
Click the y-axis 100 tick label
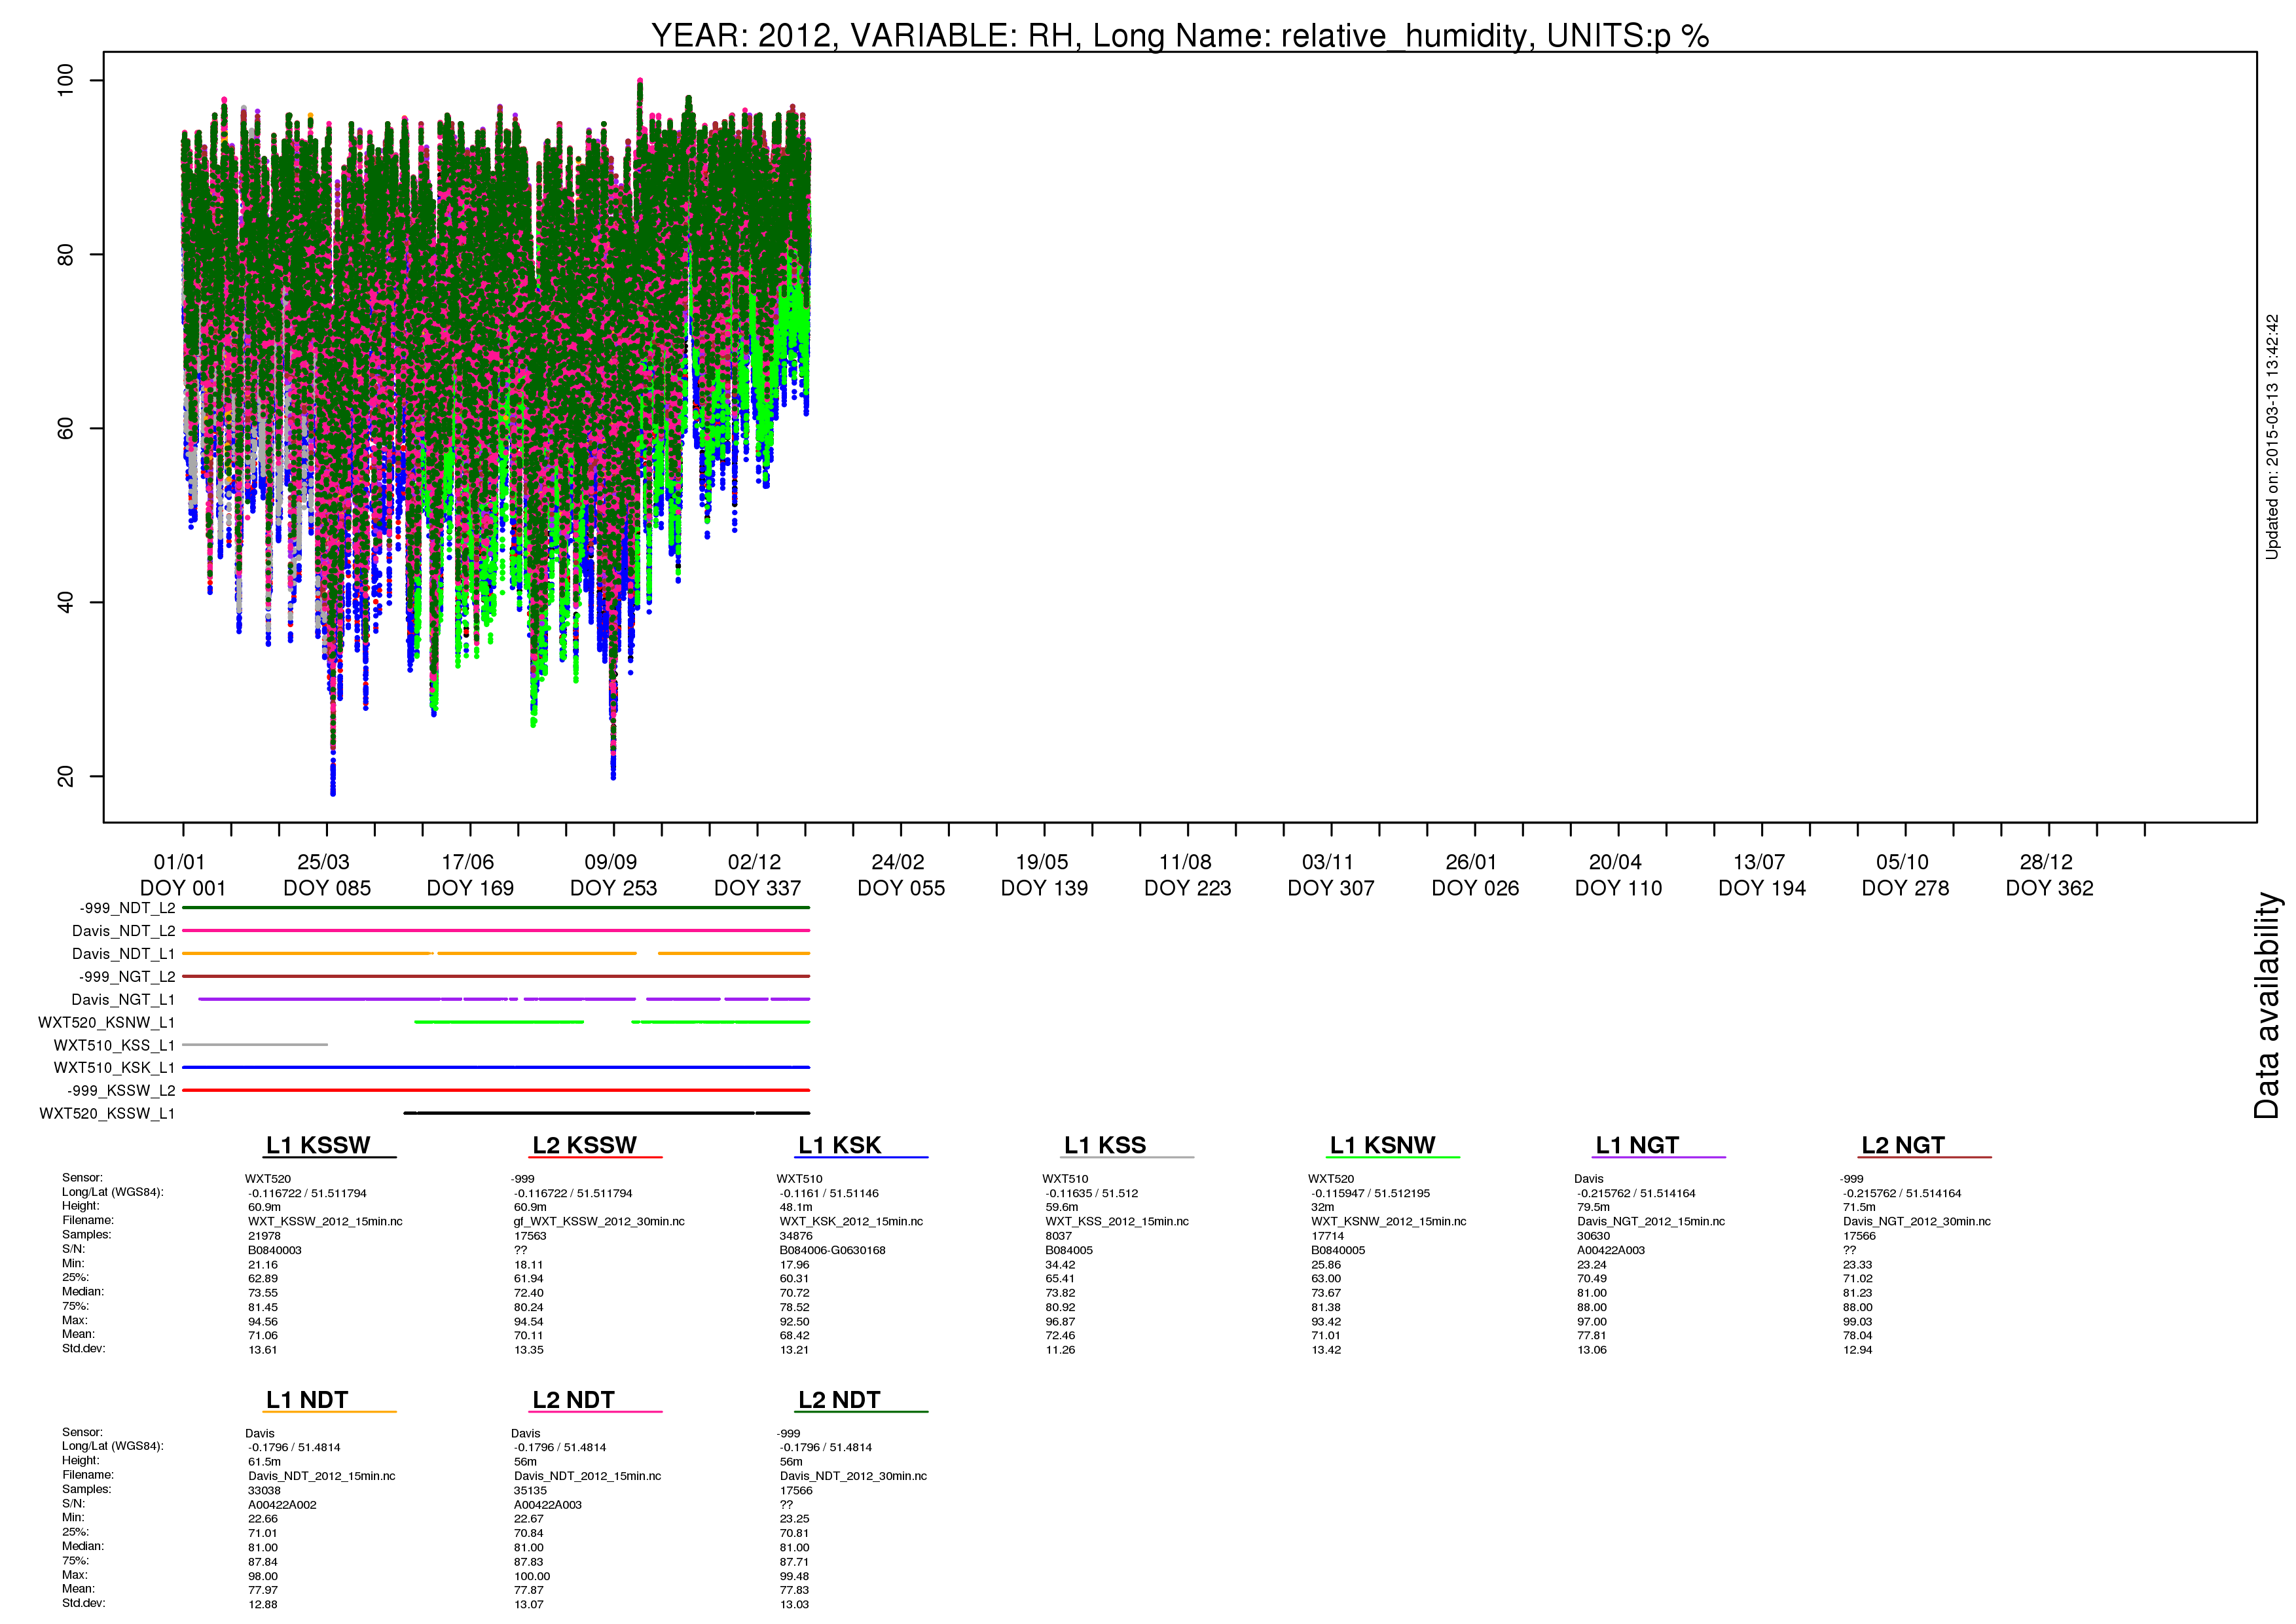pyautogui.click(x=65, y=80)
